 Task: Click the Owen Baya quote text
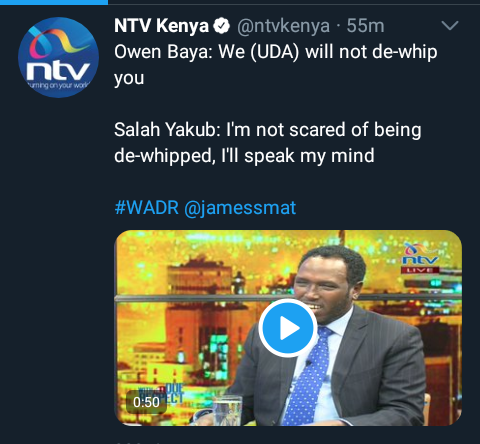click(275, 65)
